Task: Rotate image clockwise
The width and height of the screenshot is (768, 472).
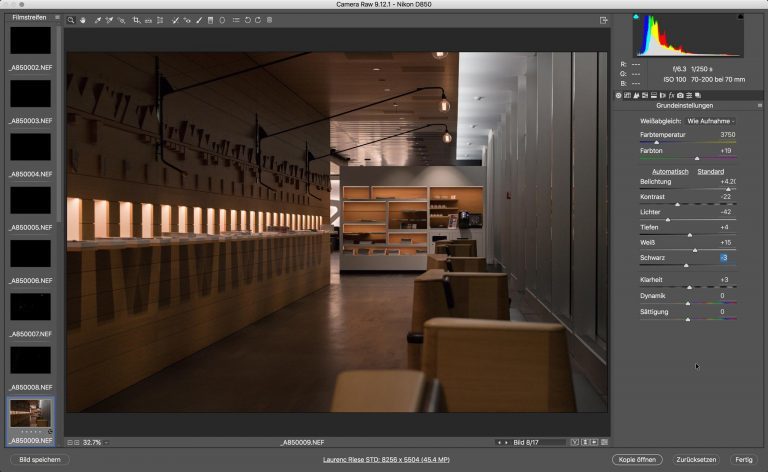Action: click(258, 20)
